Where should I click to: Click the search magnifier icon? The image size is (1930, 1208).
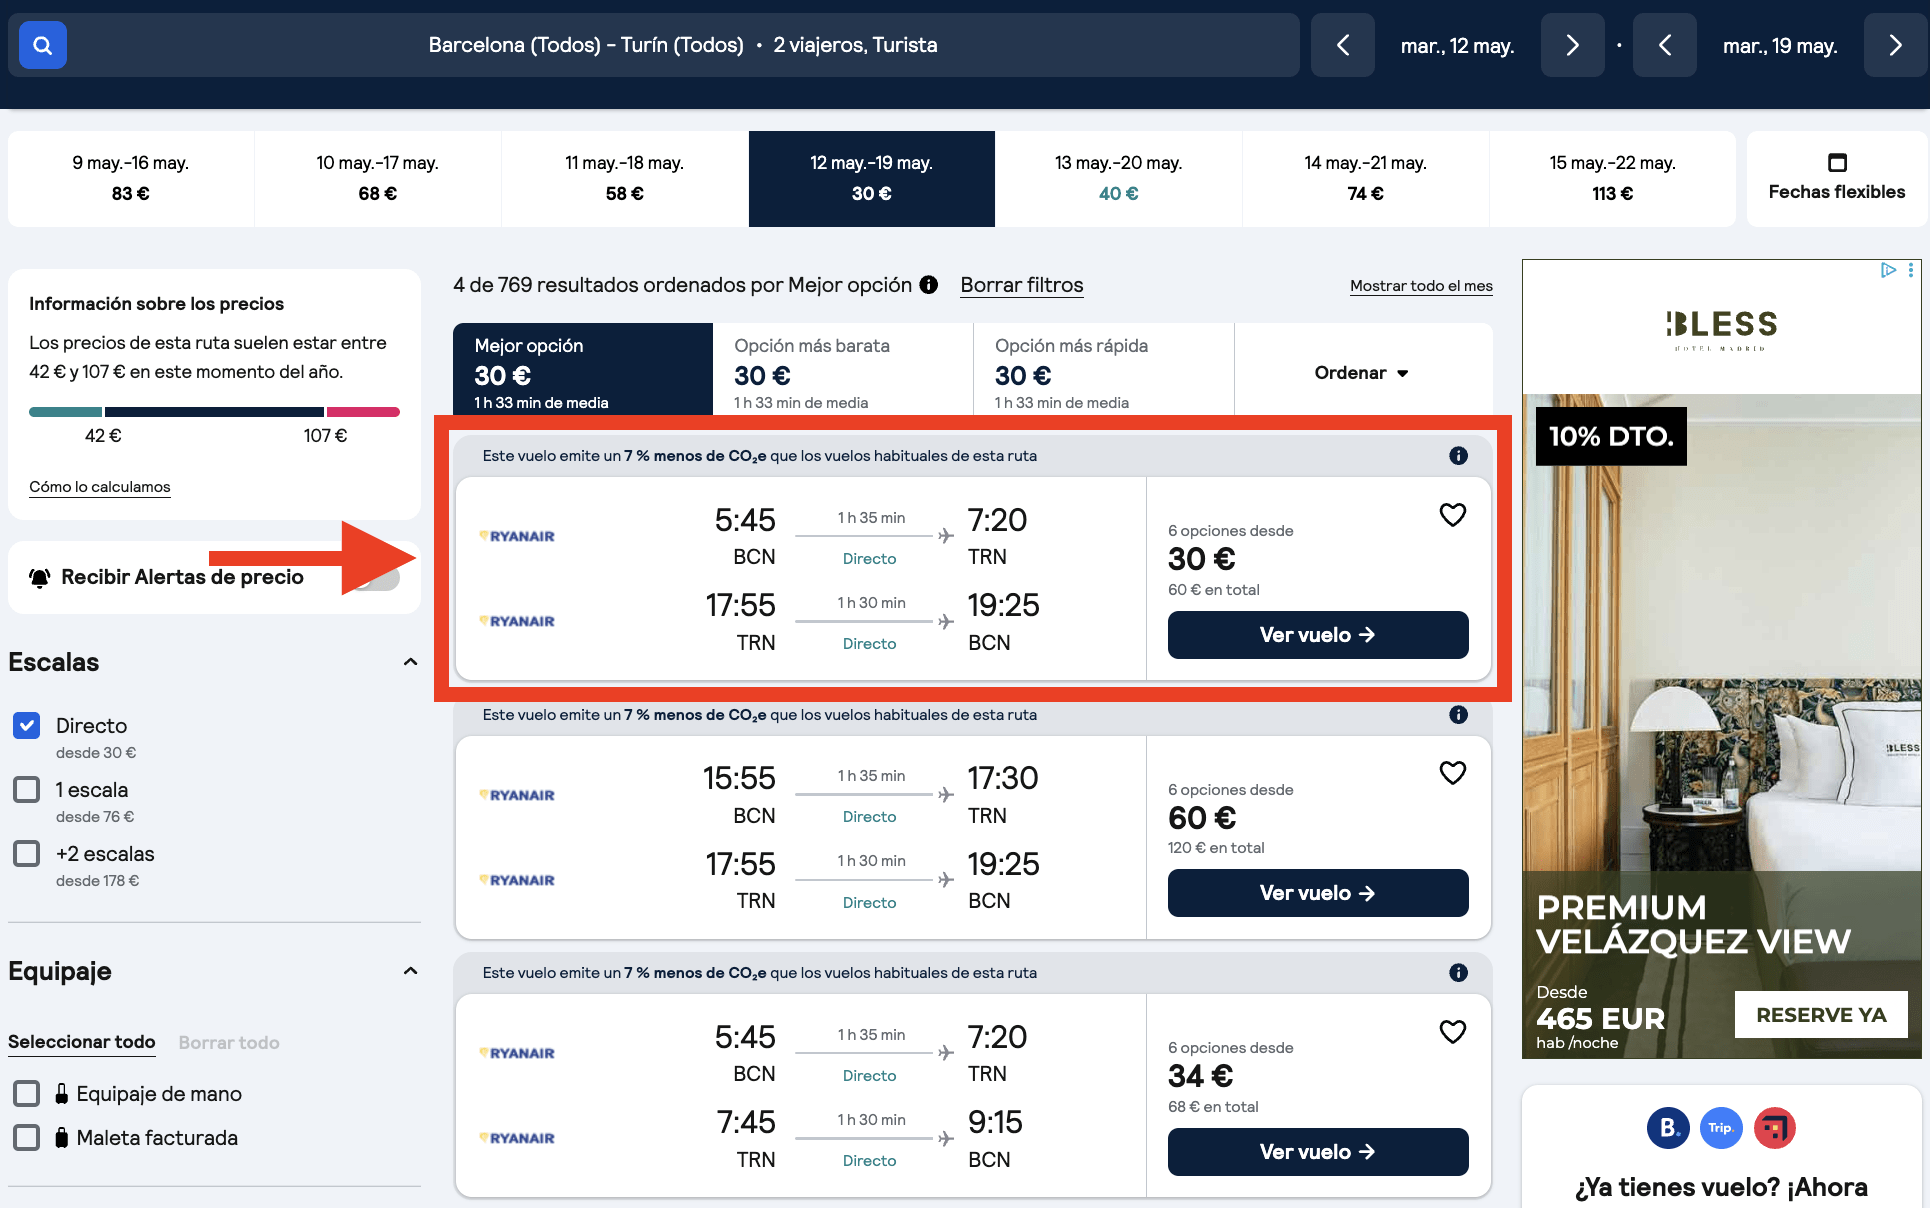(x=42, y=45)
